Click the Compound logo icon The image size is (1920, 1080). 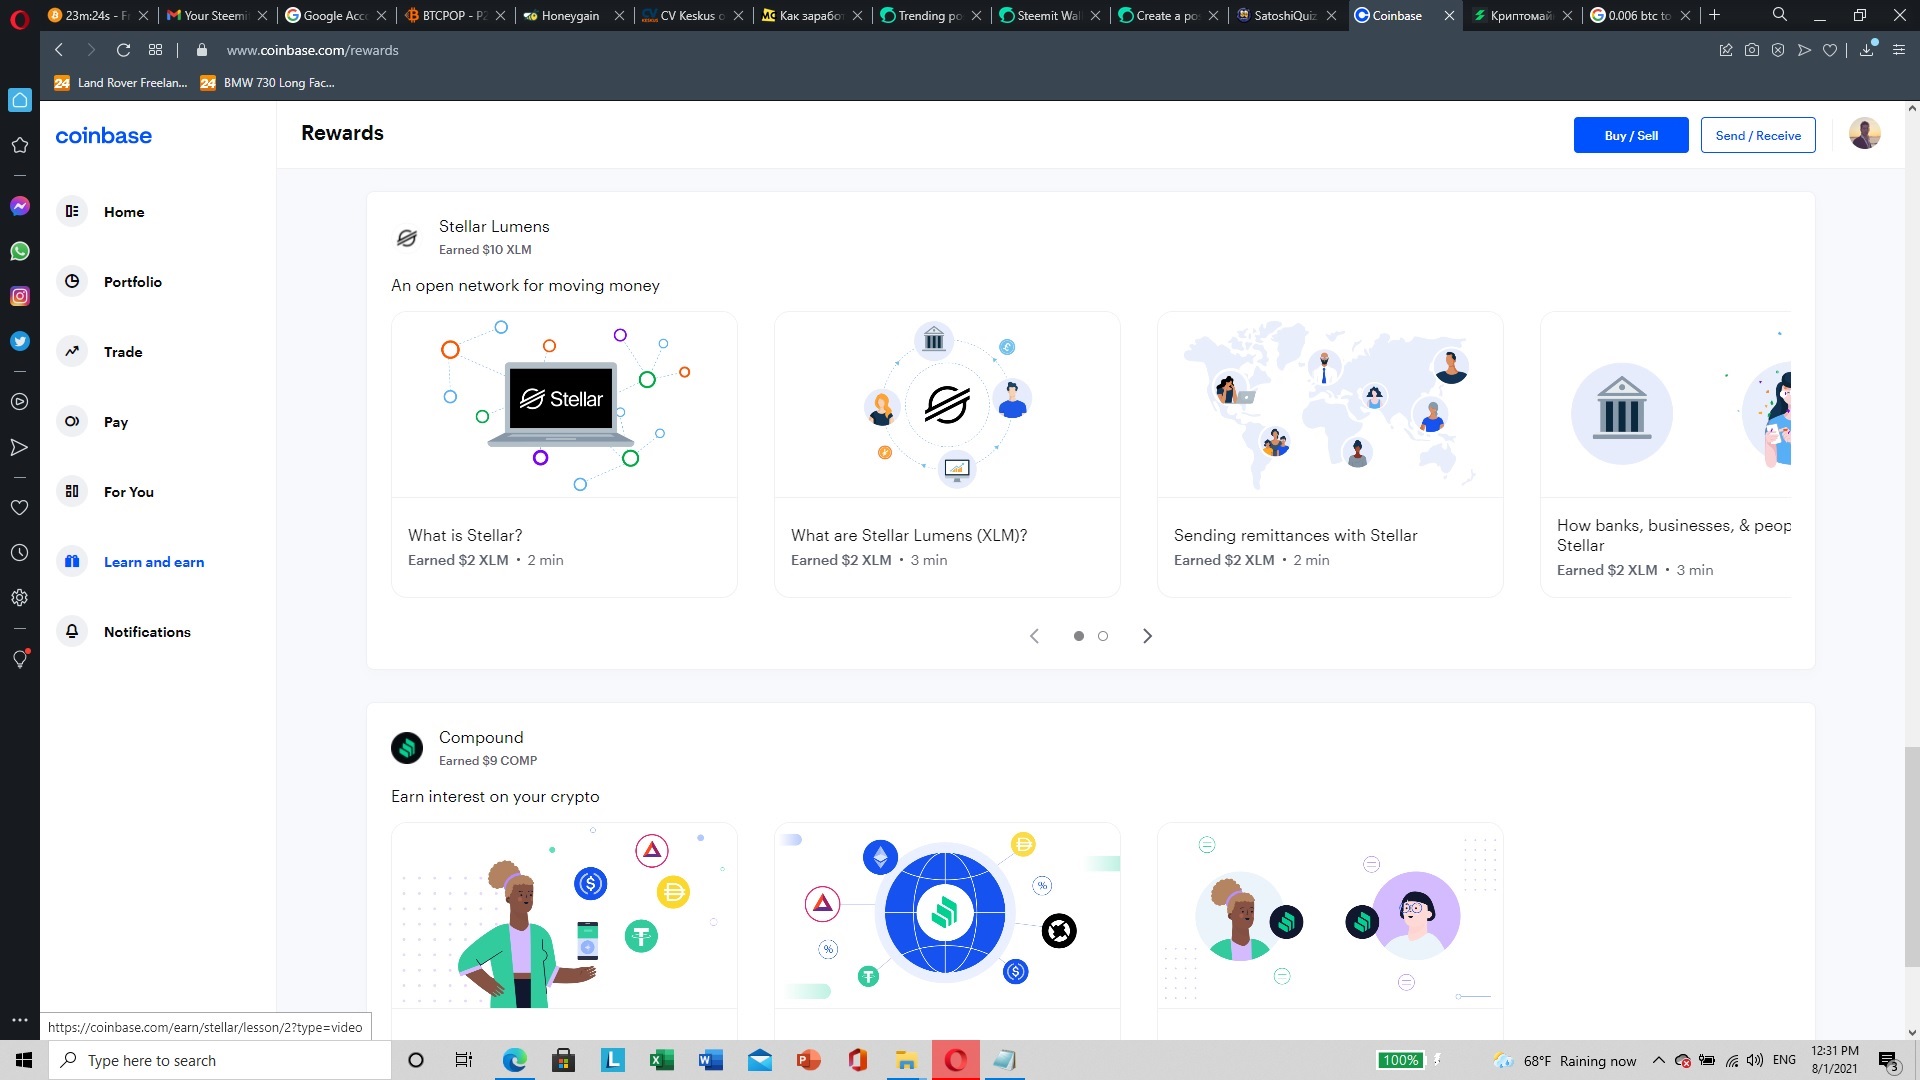(x=407, y=748)
